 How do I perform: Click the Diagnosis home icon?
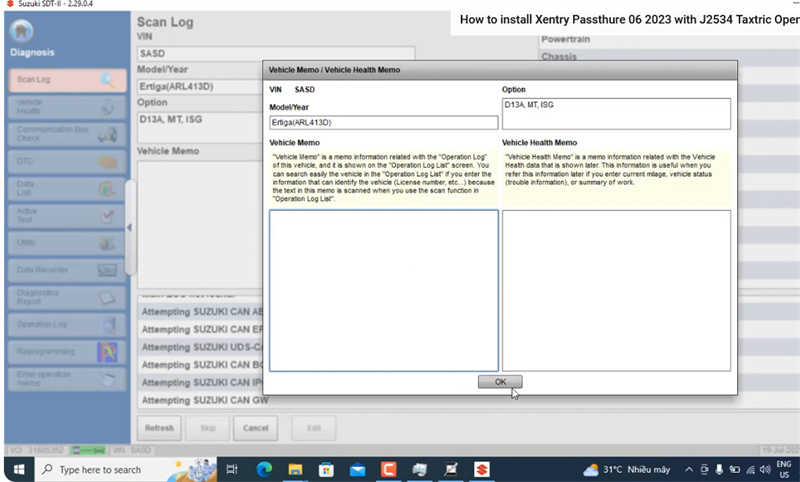point(21,32)
